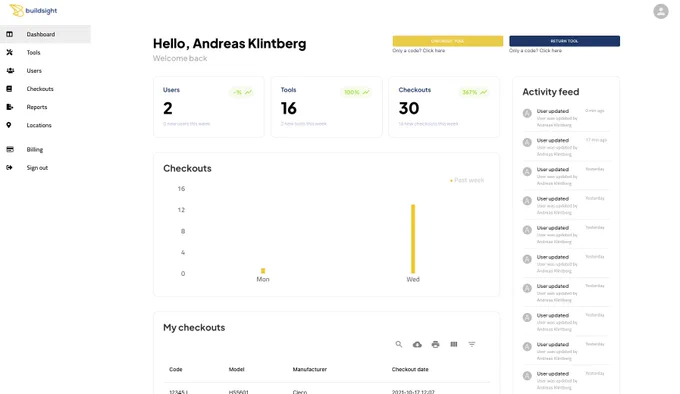This screenshot has width=680, height=394.
Task: Click the Sign out icon in sidebar
Action: (10, 168)
